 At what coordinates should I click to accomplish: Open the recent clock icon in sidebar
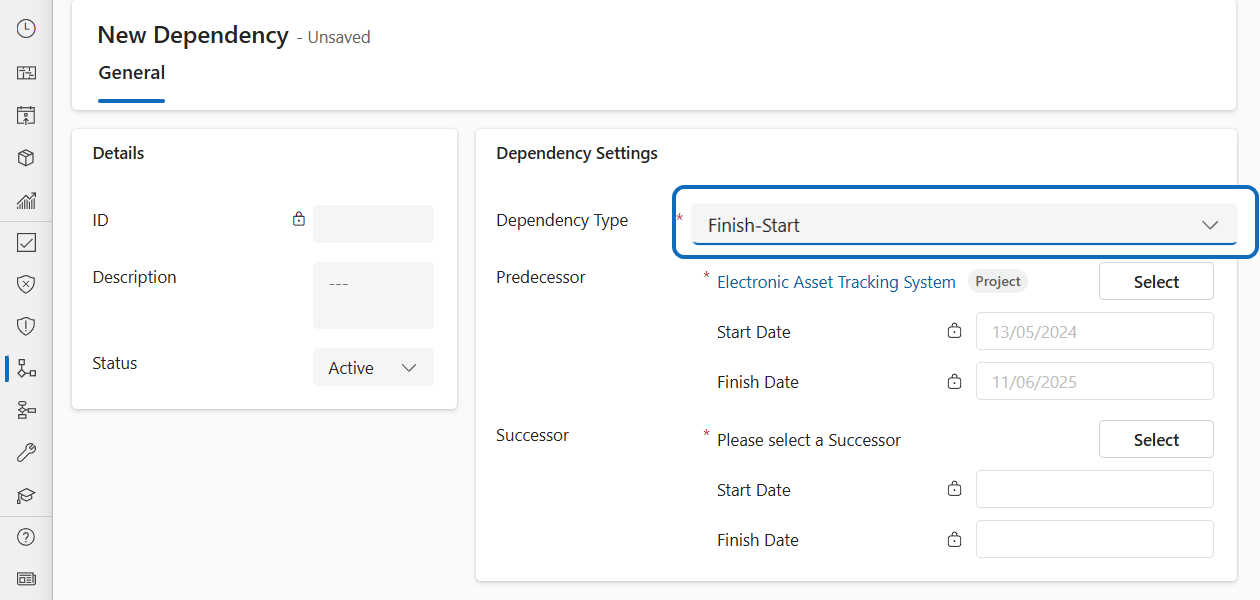click(26, 29)
